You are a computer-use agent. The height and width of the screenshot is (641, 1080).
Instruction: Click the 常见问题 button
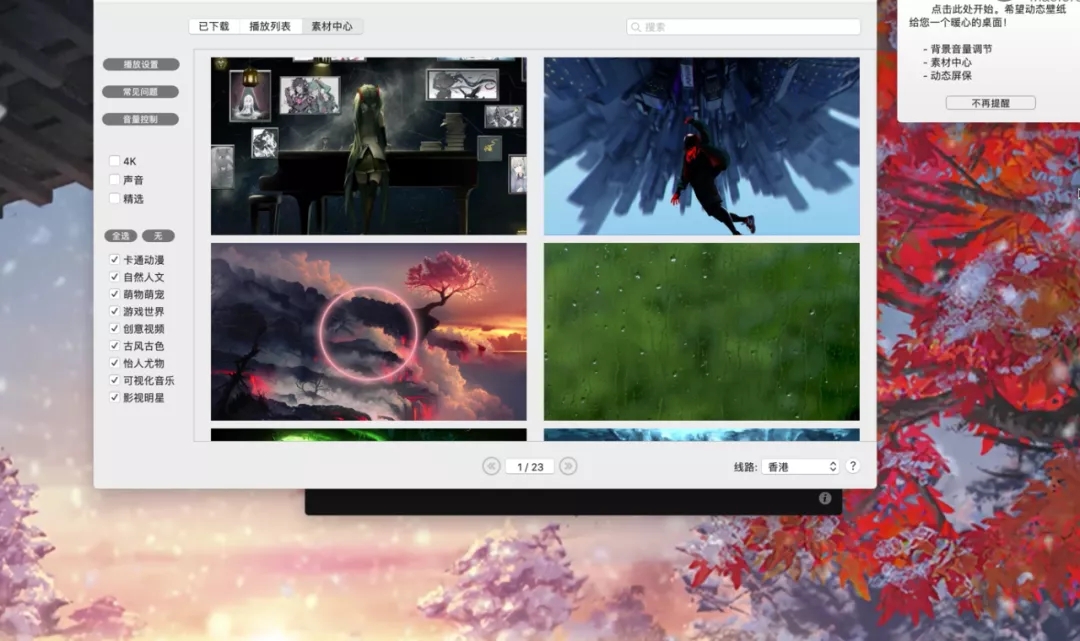[x=141, y=92]
